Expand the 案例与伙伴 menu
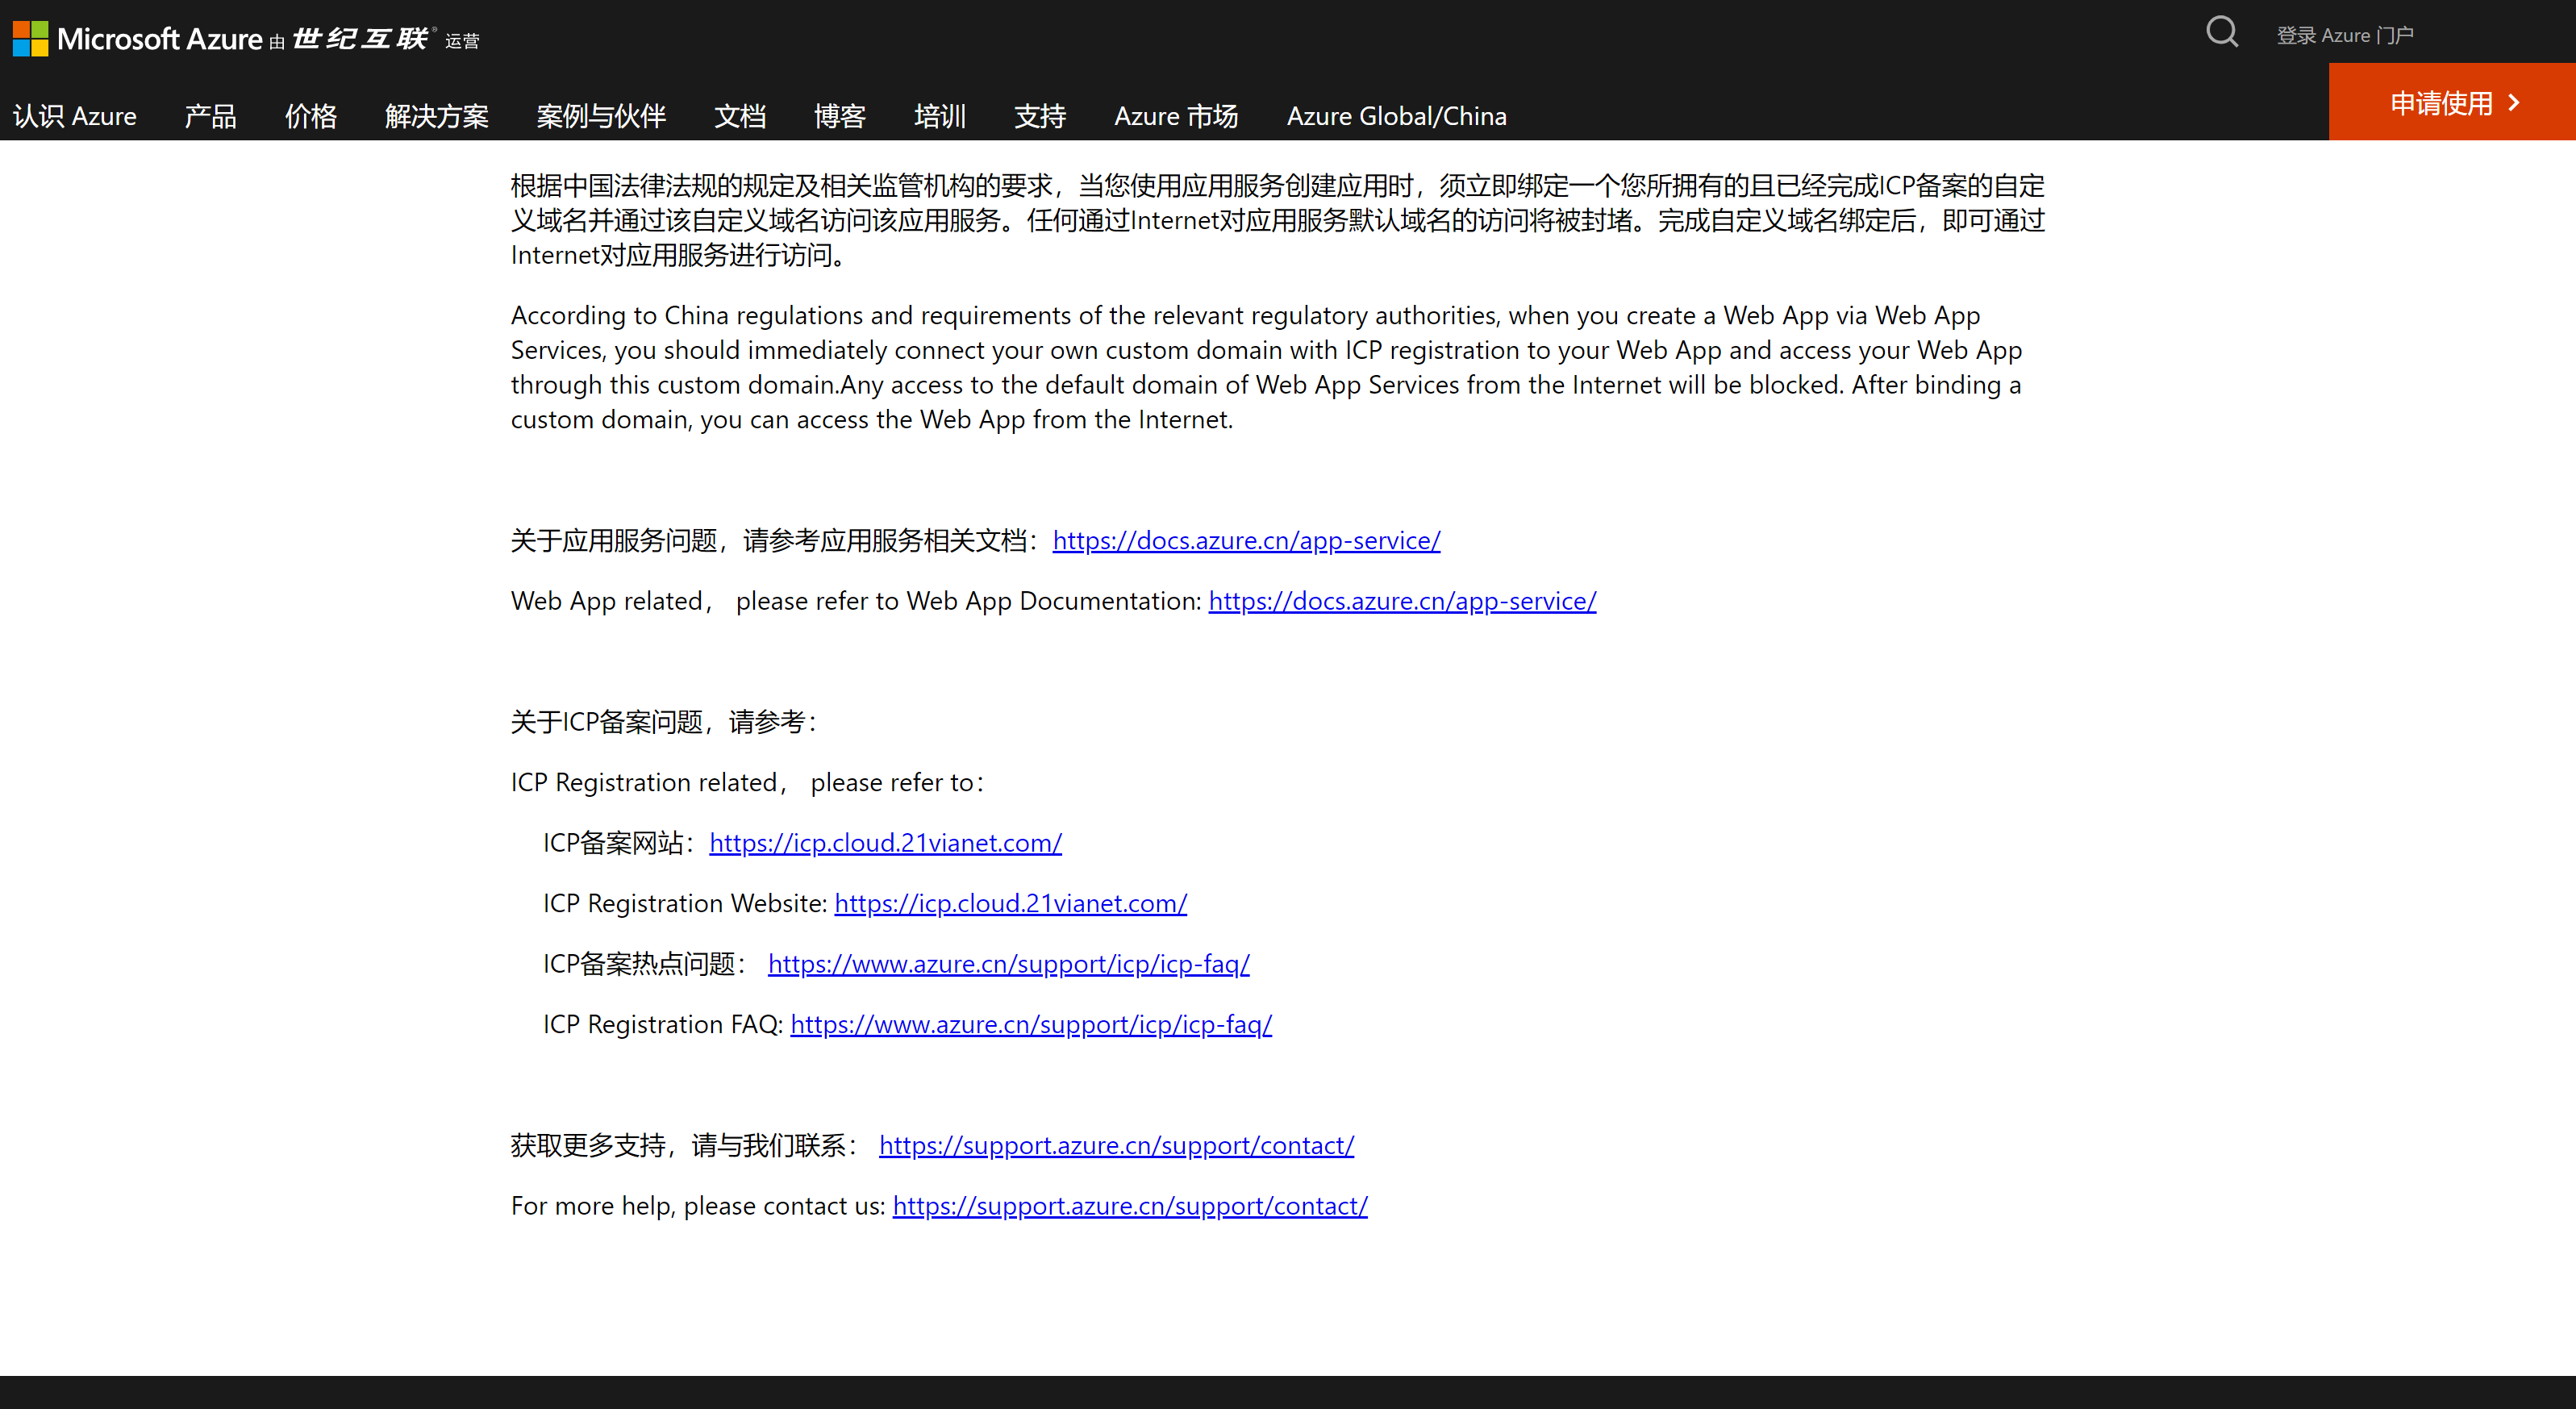This screenshot has height=1409, width=2576. (600, 116)
